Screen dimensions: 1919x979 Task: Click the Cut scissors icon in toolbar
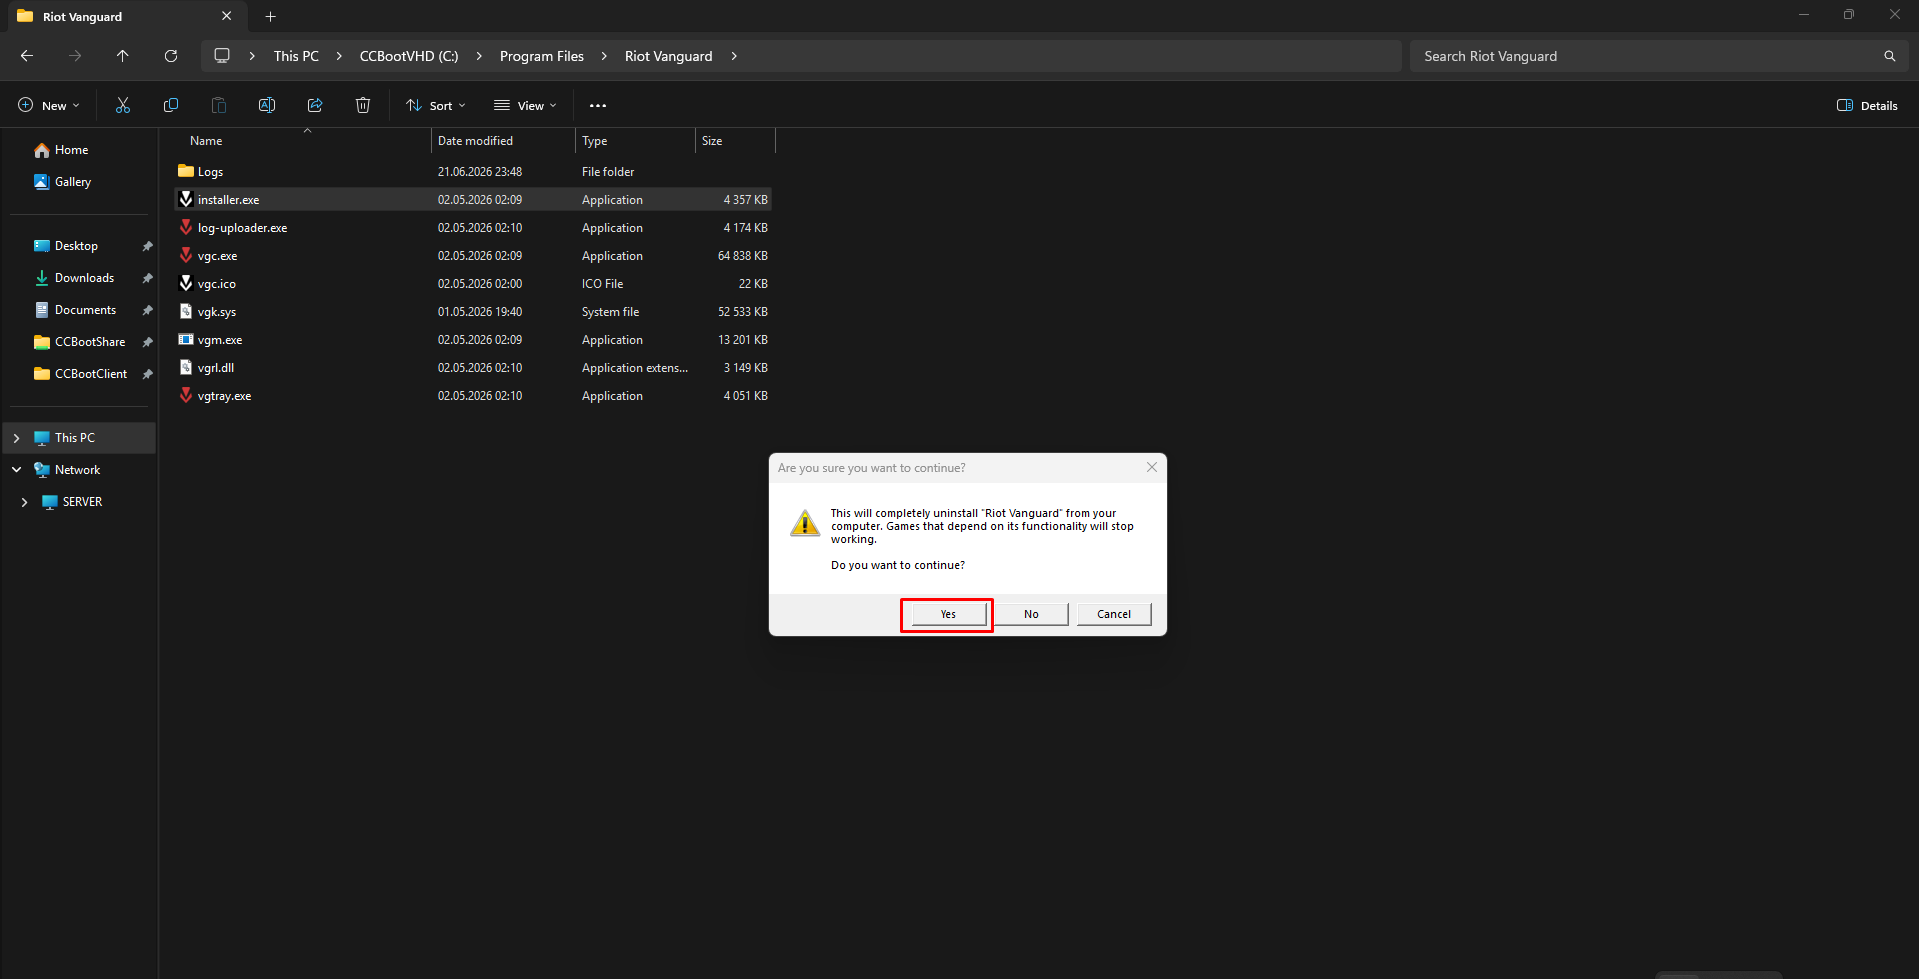click(x=123, y=105)
